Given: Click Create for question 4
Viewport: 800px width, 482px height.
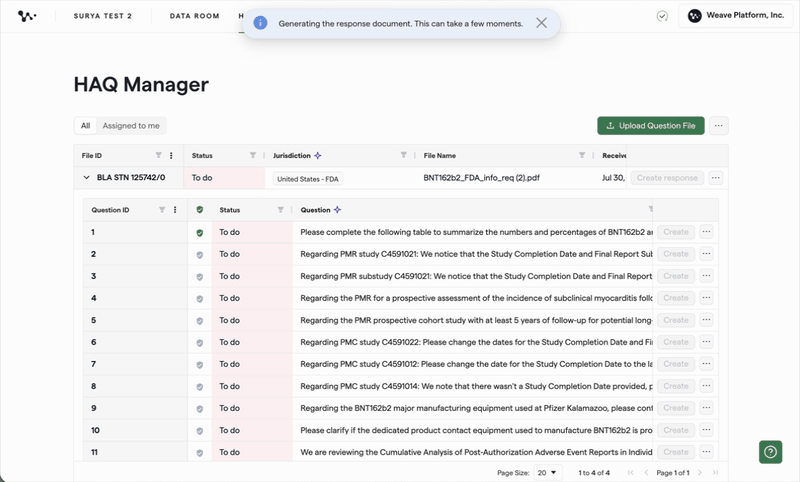Looking at the screenshot, I should tap(676, 298).
